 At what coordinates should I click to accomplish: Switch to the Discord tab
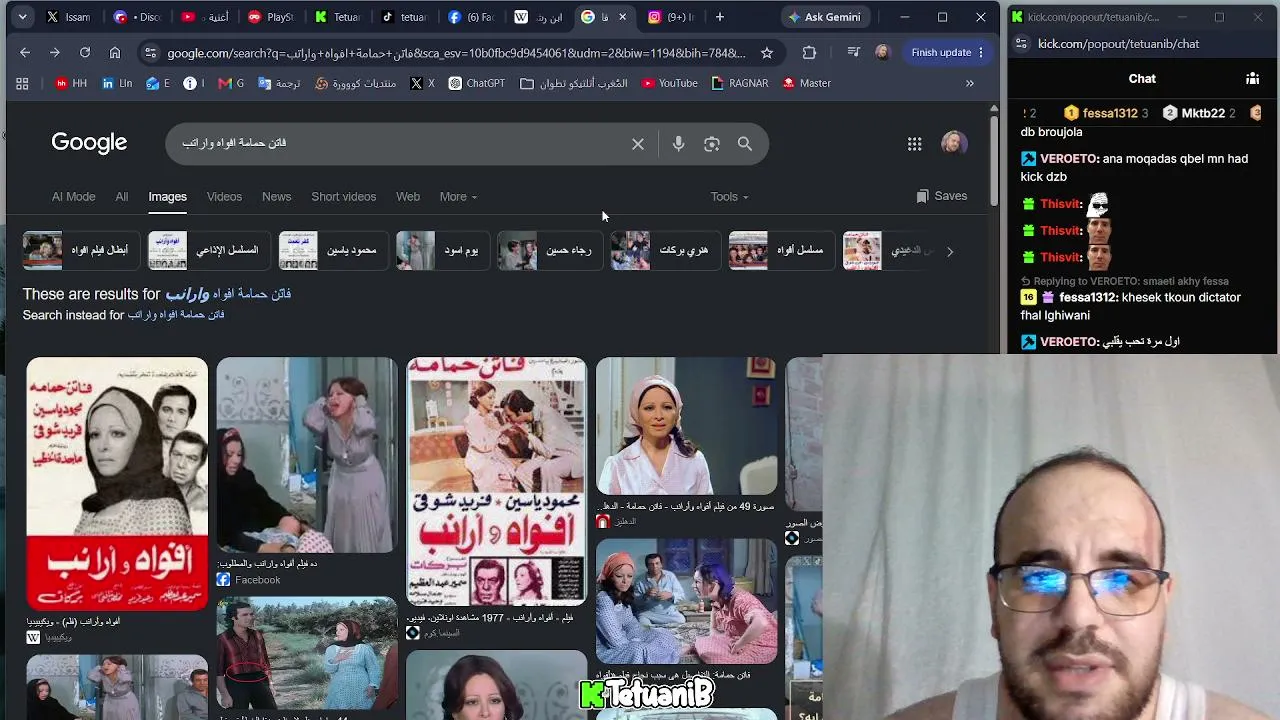point(137,17)
